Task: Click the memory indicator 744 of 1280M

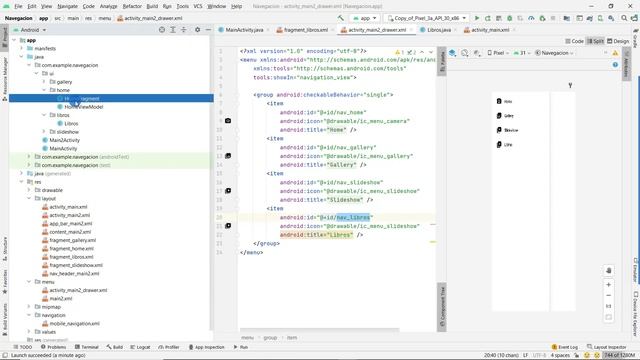Action: [x=619, y=356]
